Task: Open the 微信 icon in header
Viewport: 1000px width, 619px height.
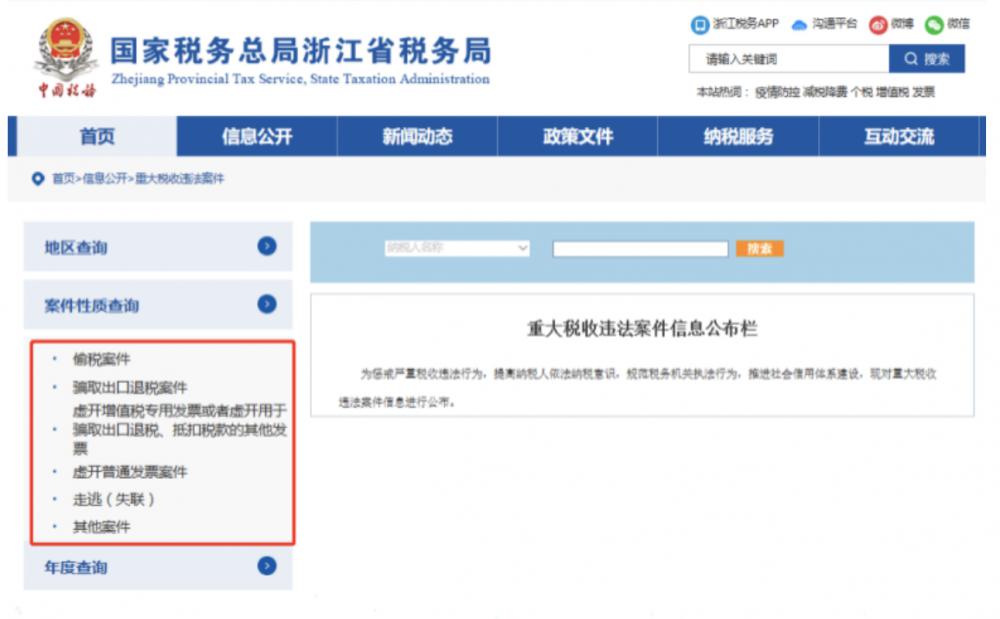Action: (934, 24)
